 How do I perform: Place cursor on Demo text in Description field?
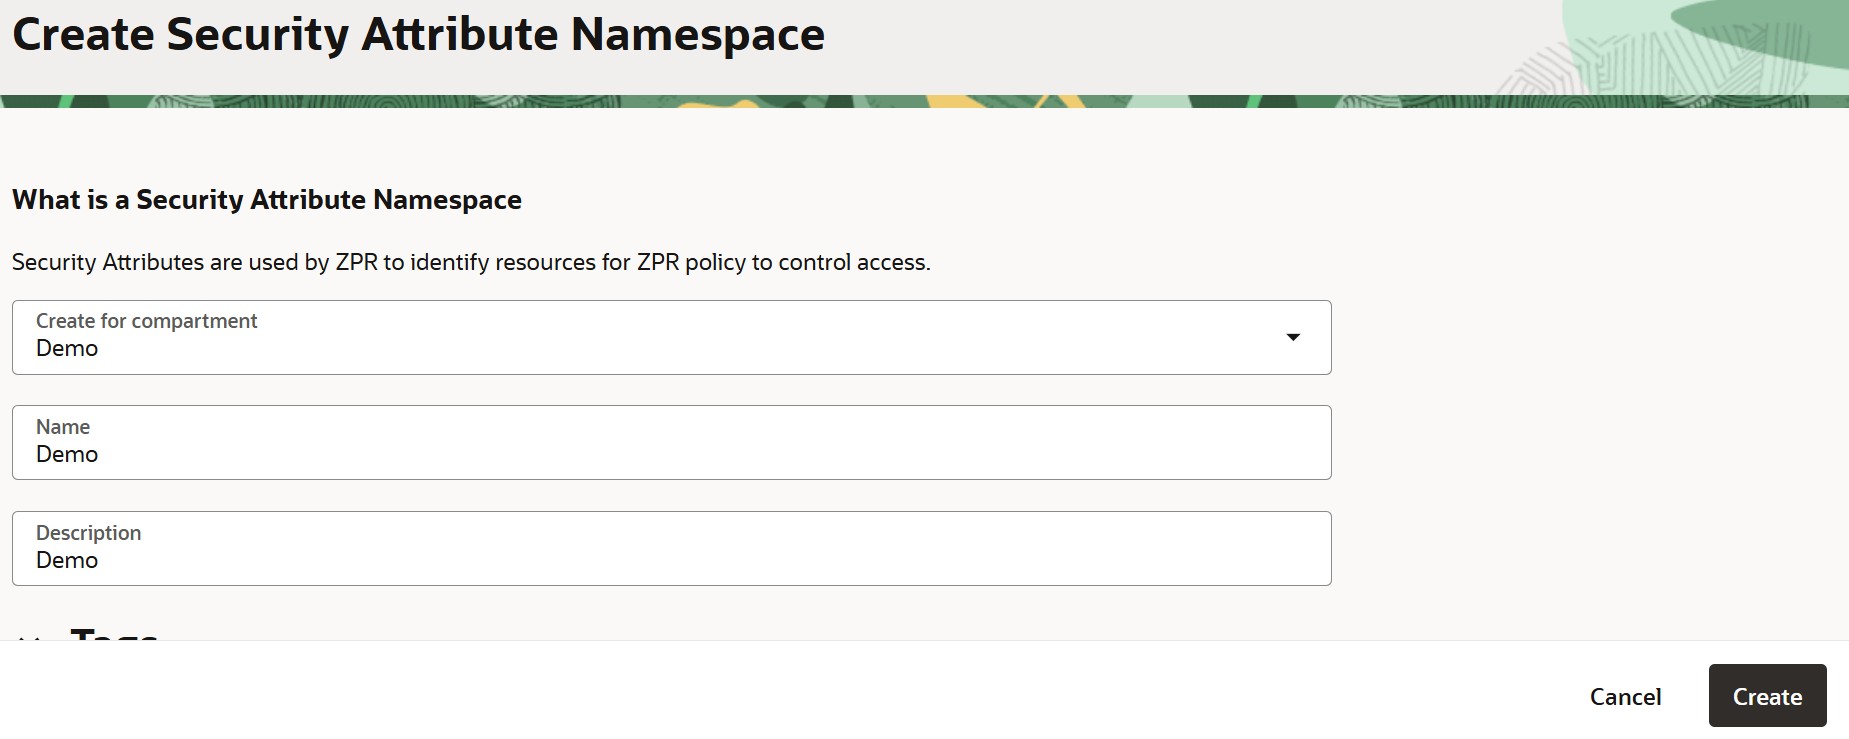coord(67,561)
